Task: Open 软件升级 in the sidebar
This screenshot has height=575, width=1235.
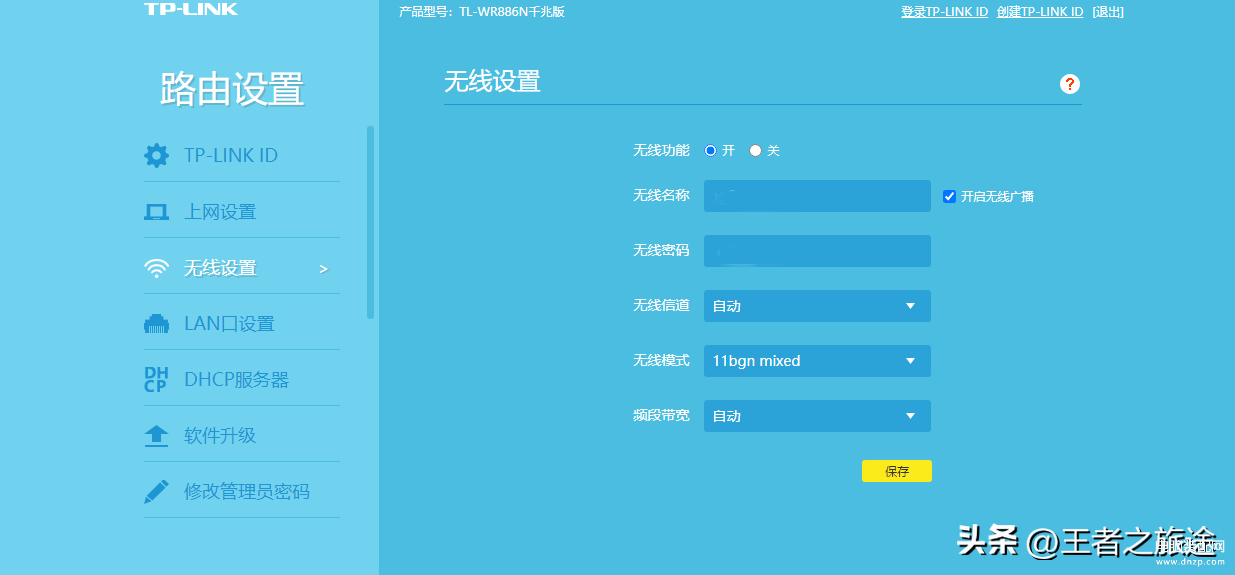Action: pos(220,436)
